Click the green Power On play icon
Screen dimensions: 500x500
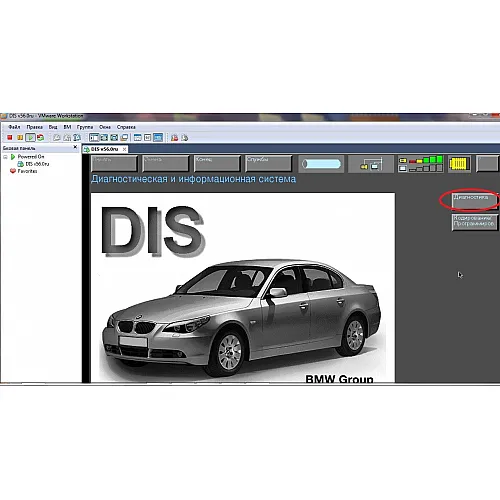pyautogui.click(x=30, y=137)
